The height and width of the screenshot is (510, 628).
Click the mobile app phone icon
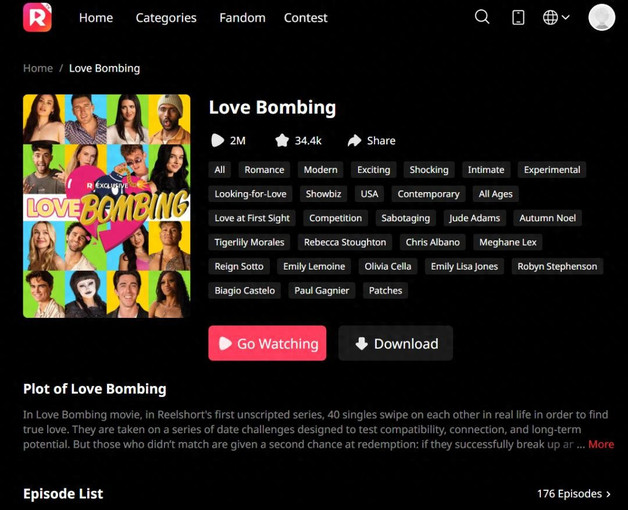[518, 18]
